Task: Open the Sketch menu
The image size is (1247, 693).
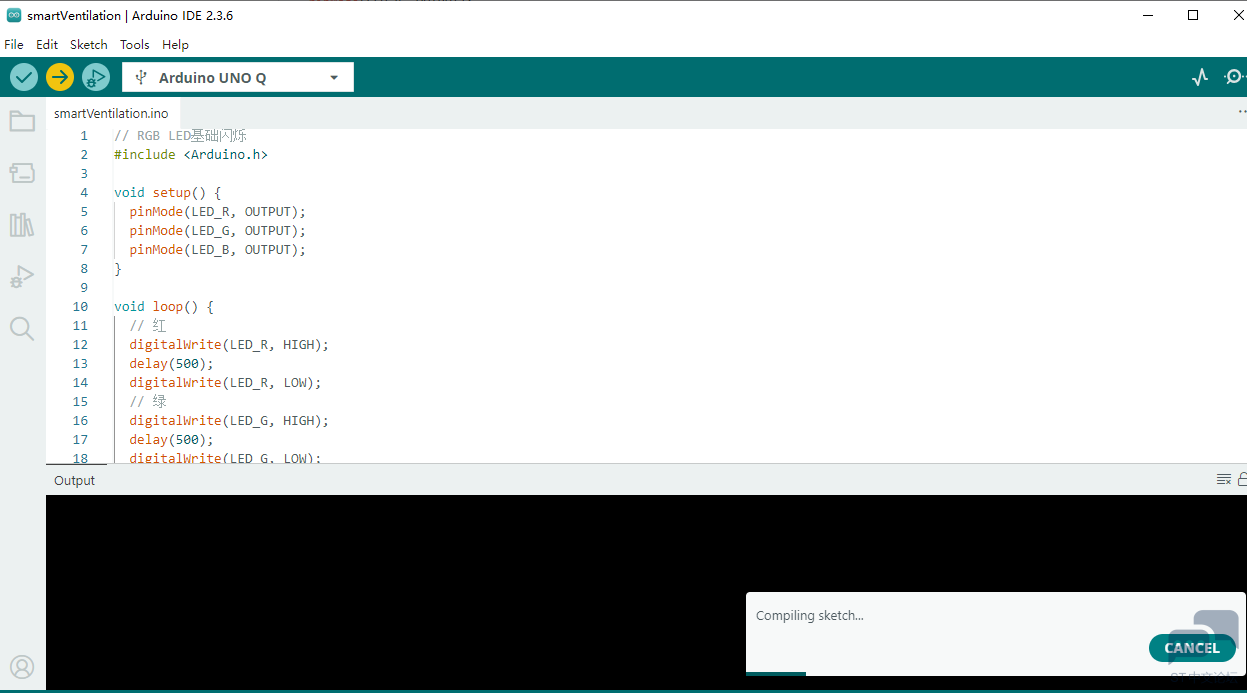Action: (x=89, y=44)
